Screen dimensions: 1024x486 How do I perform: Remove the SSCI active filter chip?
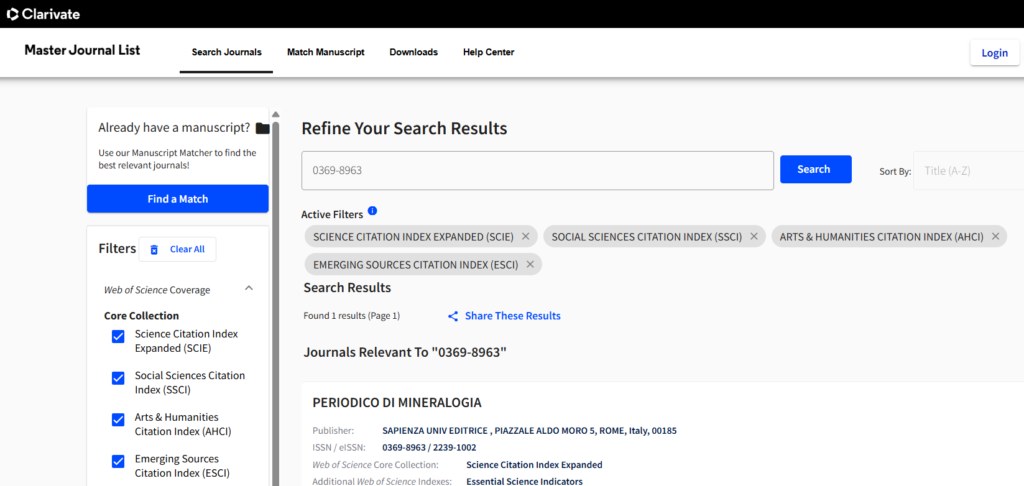click(754, 236)
